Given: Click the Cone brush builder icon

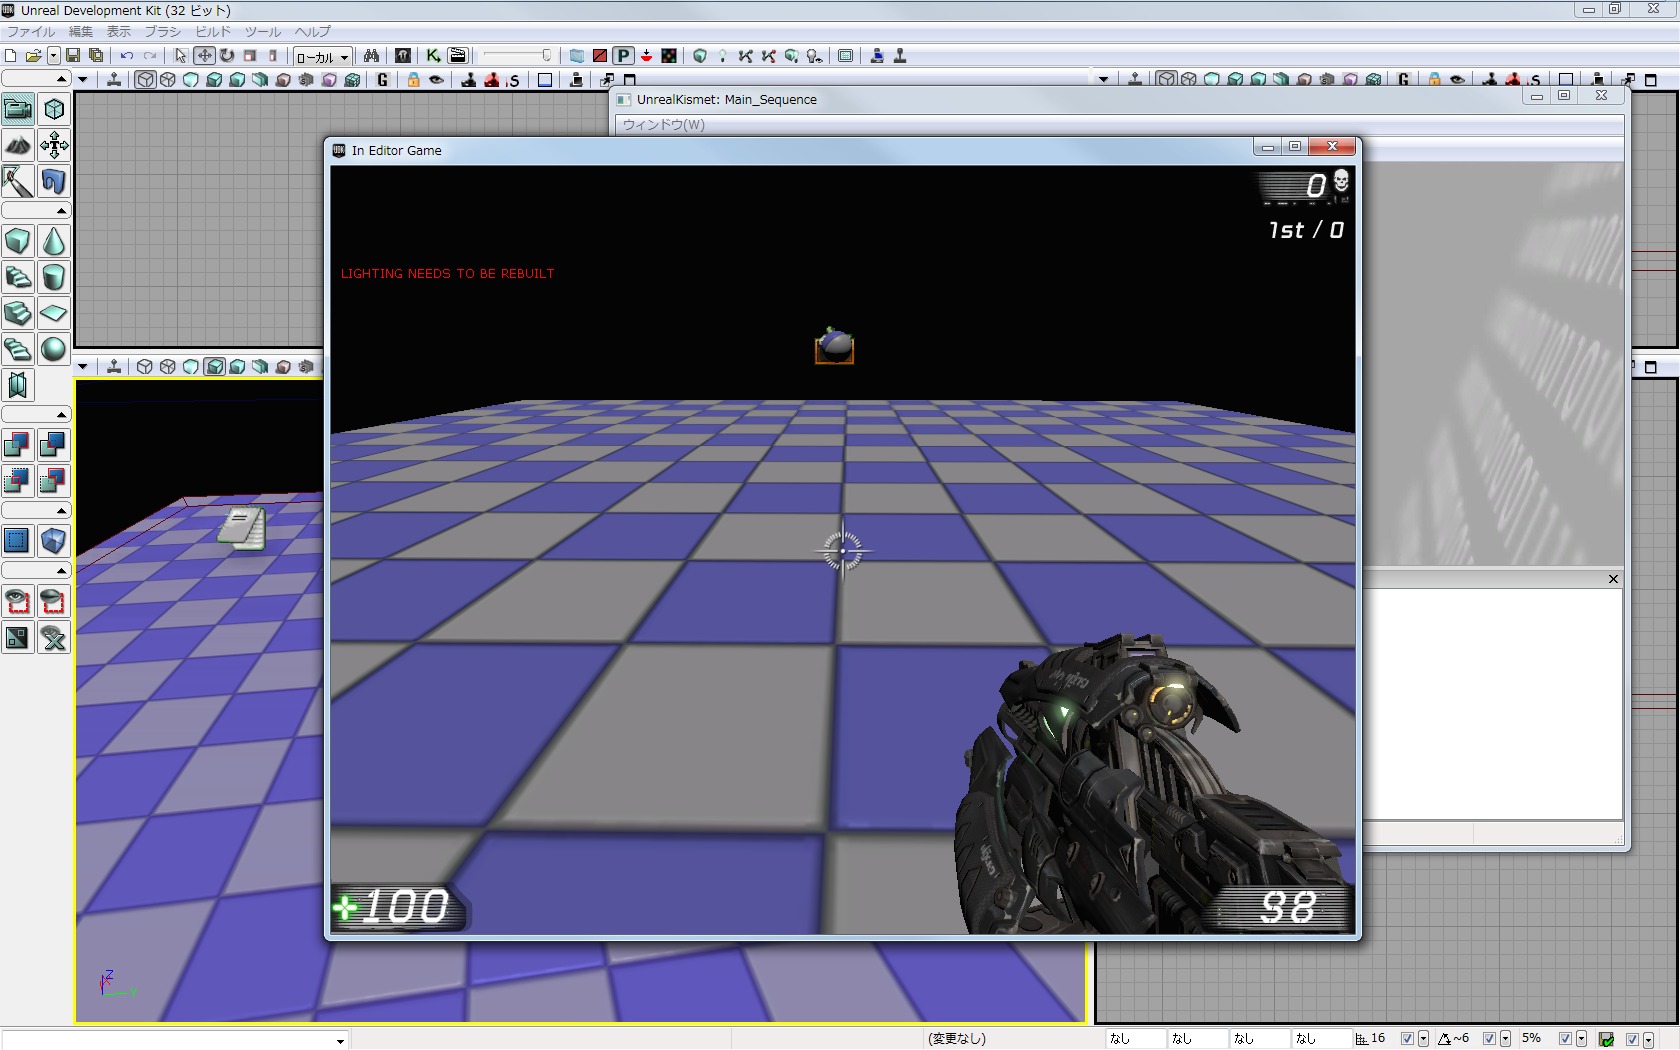Looking at the screenshot, I should (x=54, y=241).
